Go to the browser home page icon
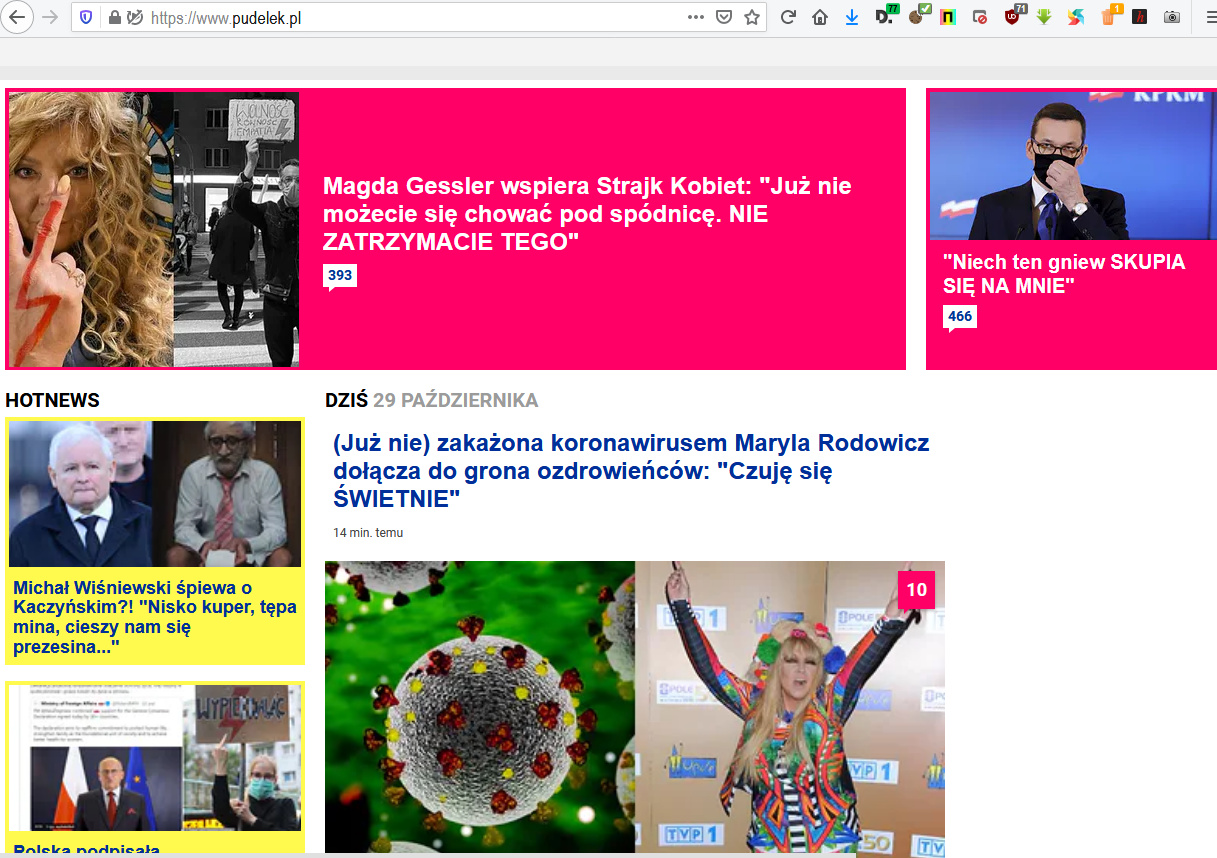This screenshot has width=1217, height=858. 820,17
